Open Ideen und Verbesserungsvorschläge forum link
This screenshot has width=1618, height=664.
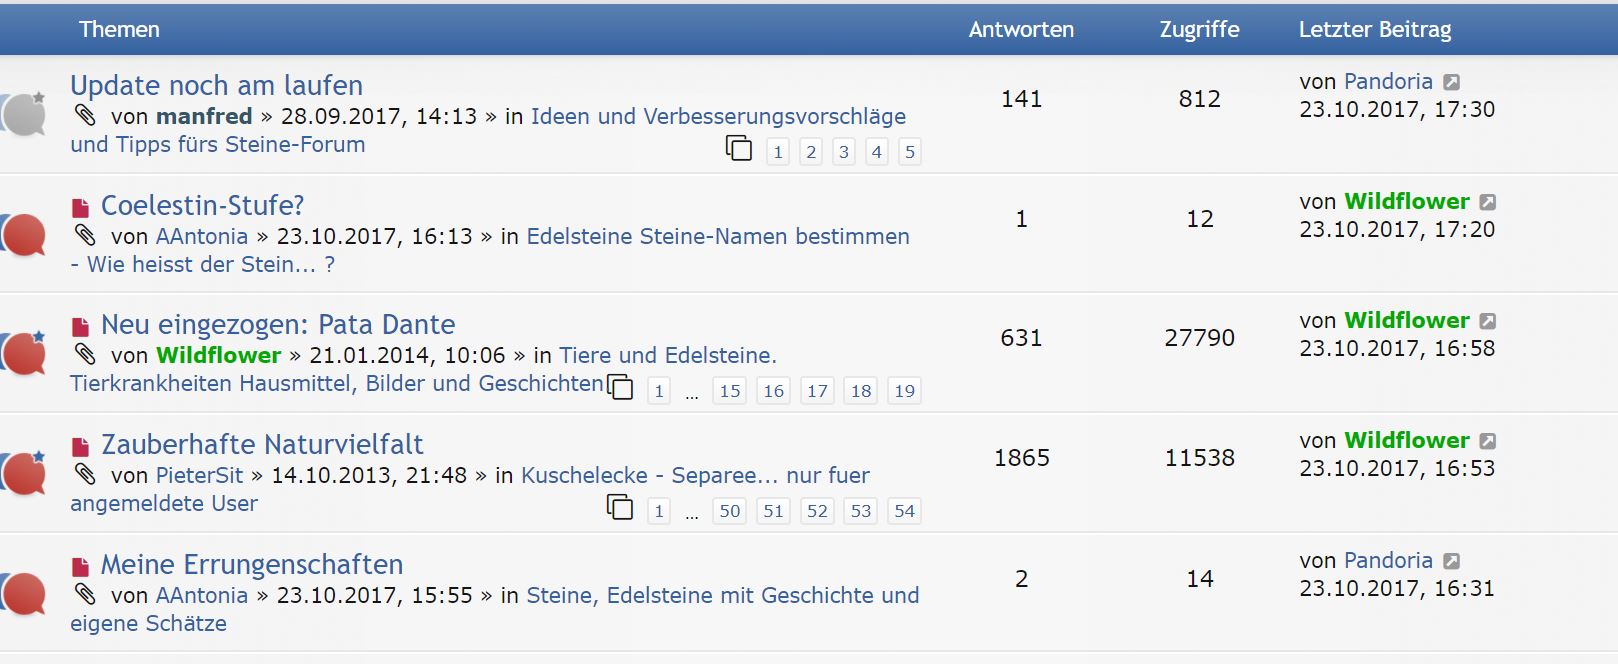(x=718, y=117)
